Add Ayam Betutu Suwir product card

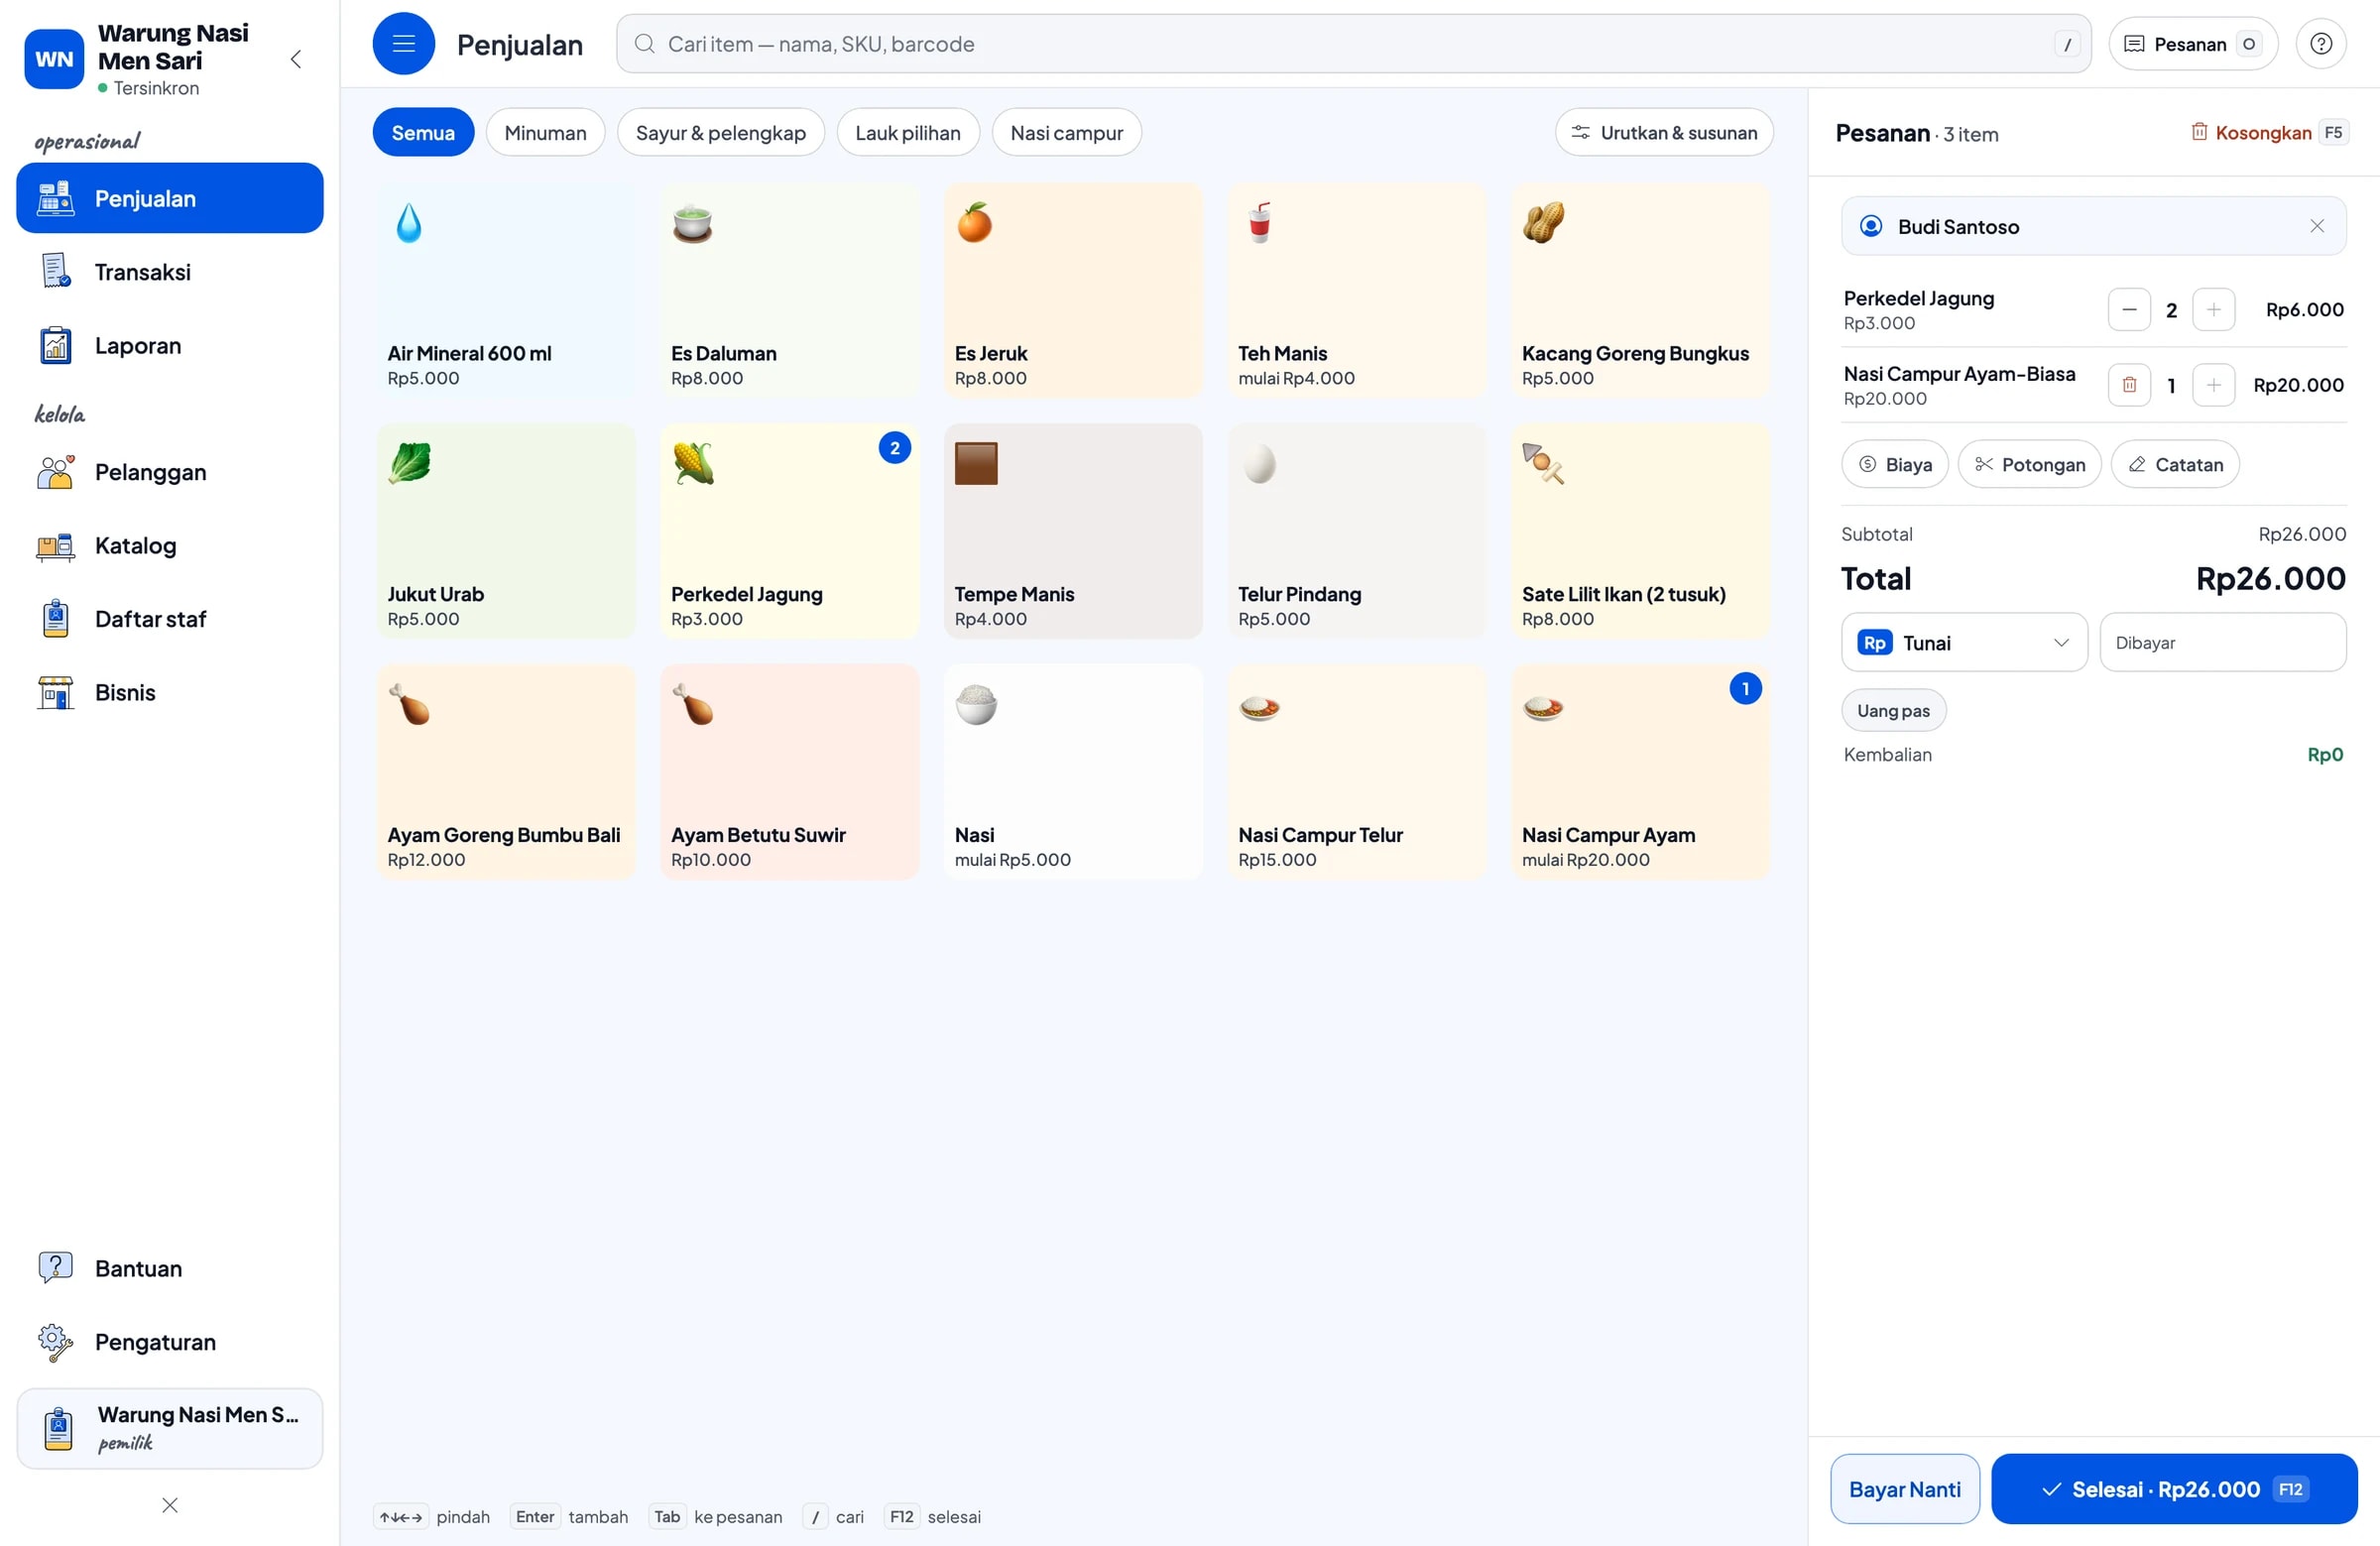click(789, 772)
